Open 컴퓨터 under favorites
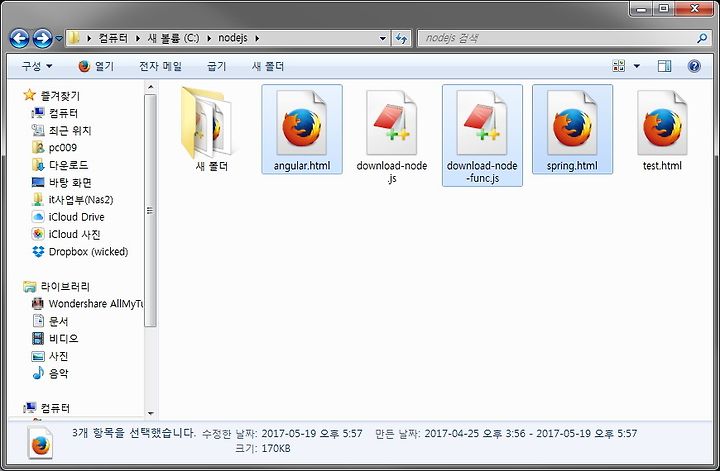Viewport: 720px width, 471px height. pyautogui.click(x=63, y=113)
